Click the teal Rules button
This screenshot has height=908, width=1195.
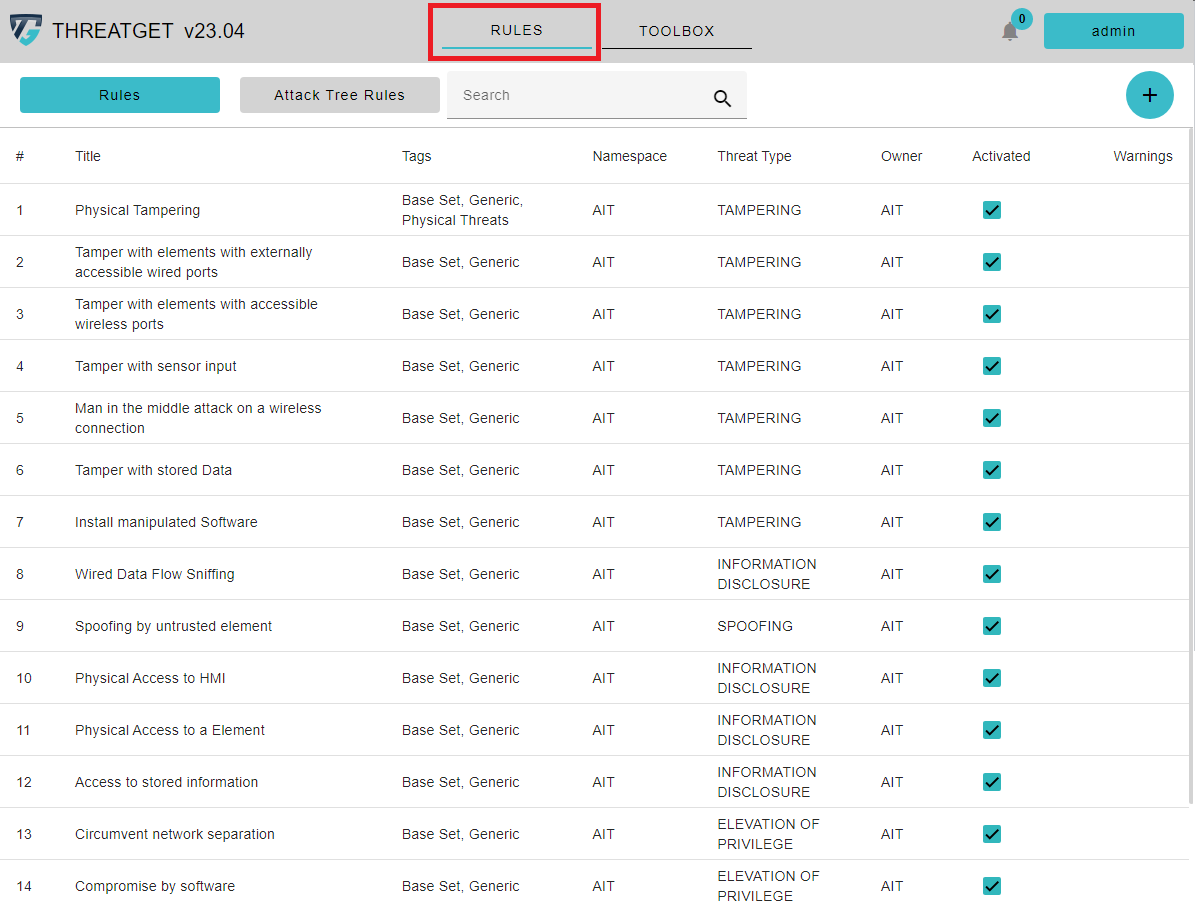(x=119, y=95)
